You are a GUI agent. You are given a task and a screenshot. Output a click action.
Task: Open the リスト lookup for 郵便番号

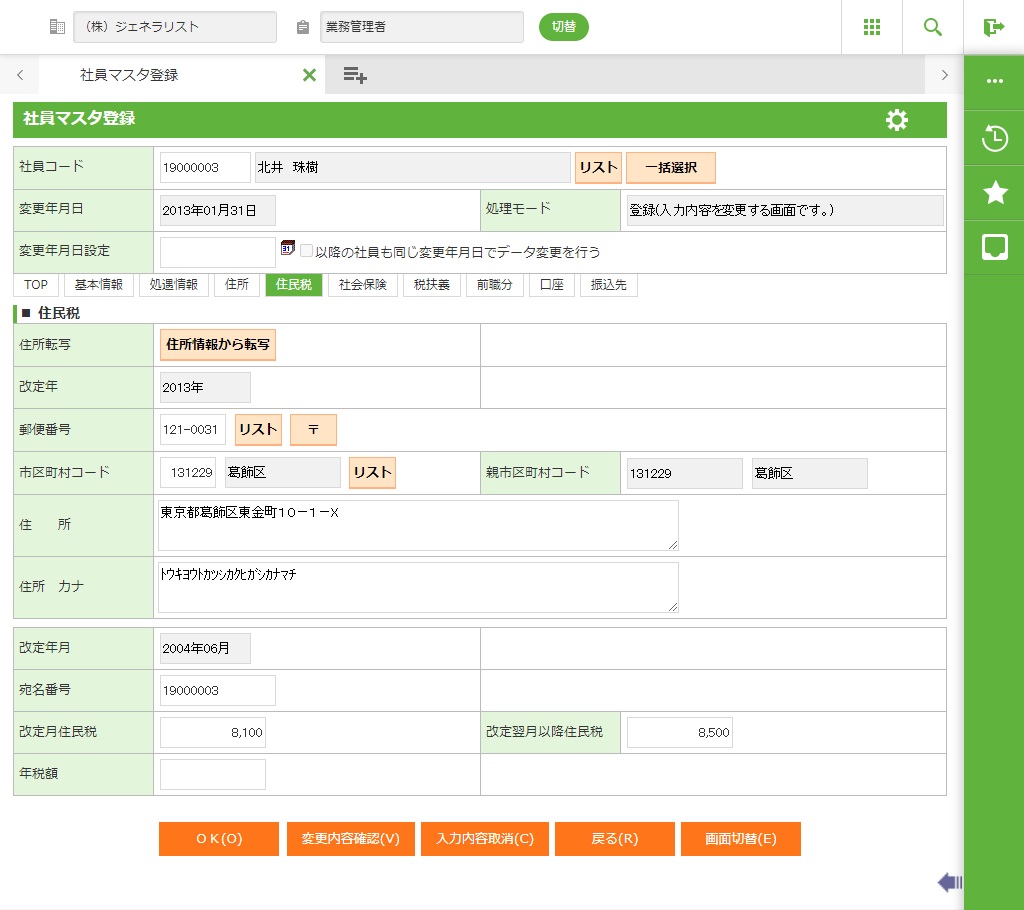click(258, 430)
